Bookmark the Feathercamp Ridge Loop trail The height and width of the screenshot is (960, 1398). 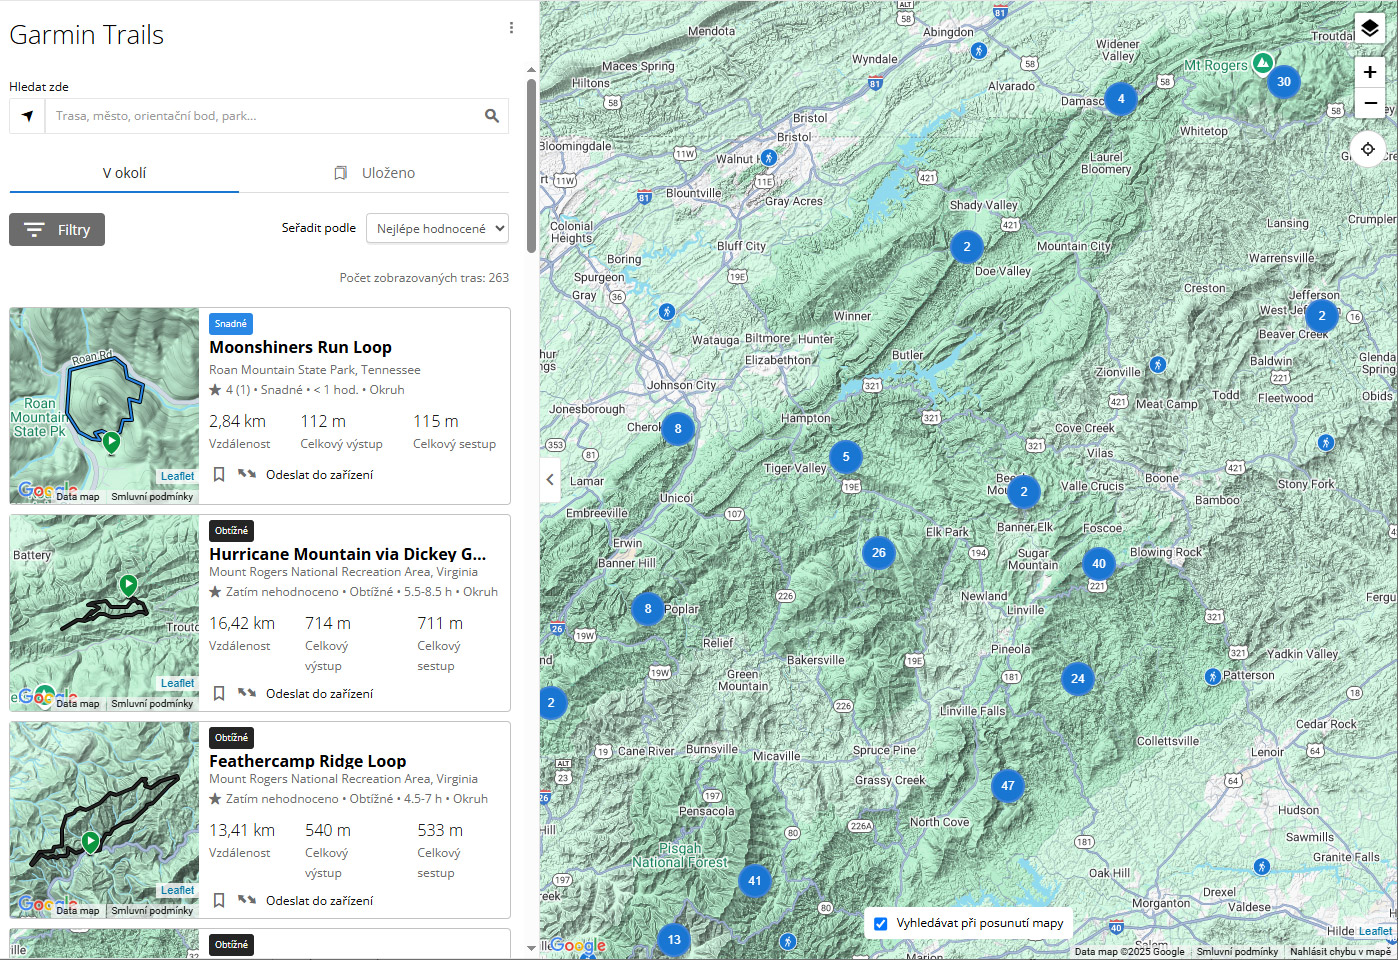[219, 900]
